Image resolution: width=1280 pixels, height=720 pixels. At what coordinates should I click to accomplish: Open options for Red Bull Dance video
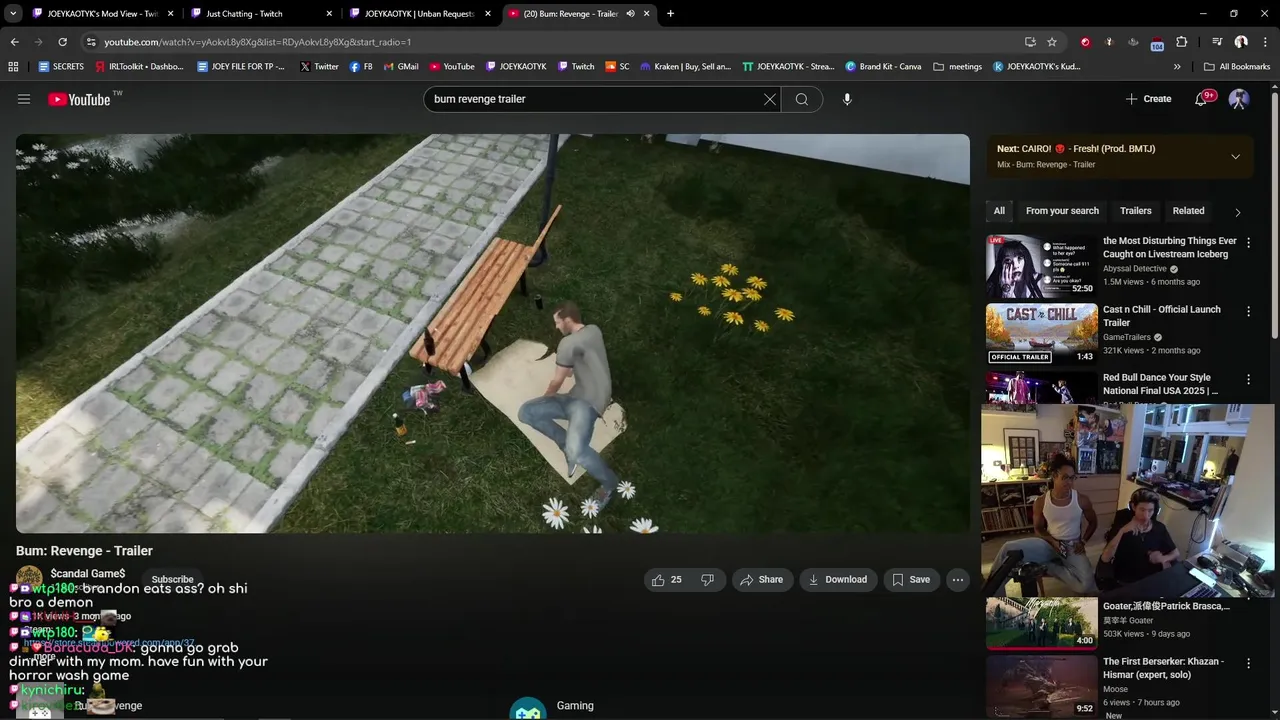1248,380
